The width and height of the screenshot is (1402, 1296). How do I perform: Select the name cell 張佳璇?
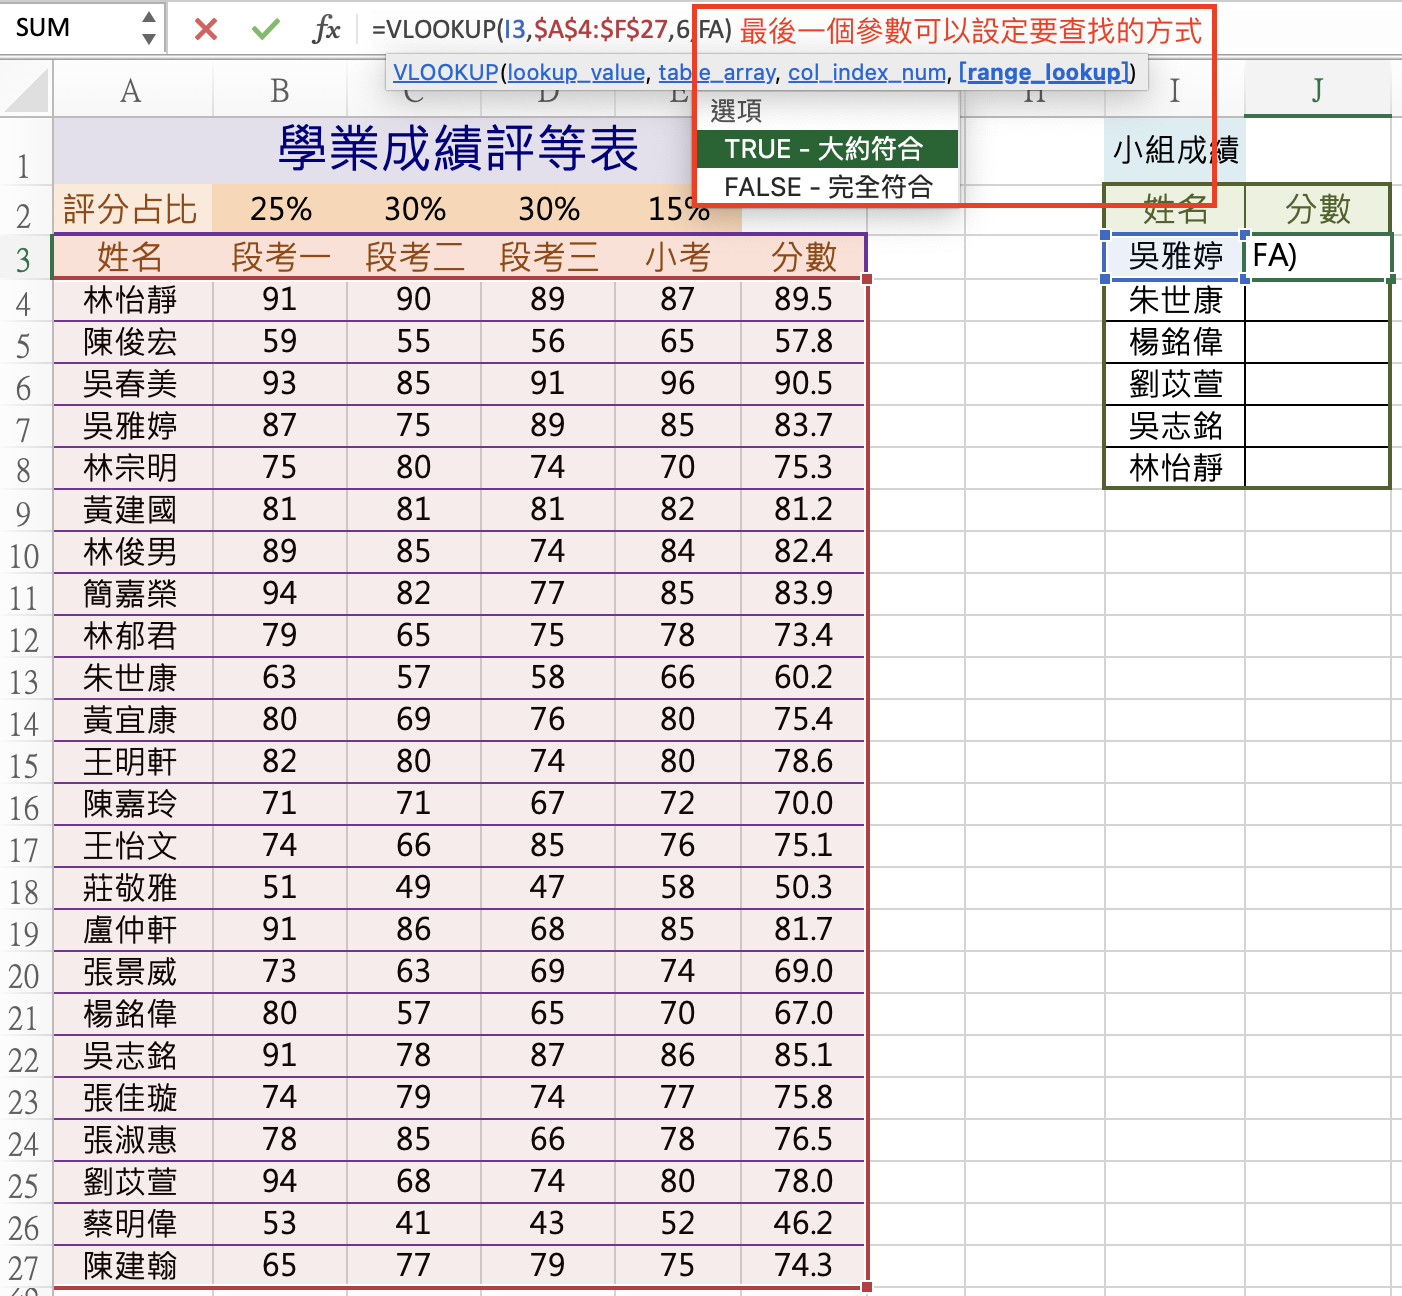coord(131,1098)
